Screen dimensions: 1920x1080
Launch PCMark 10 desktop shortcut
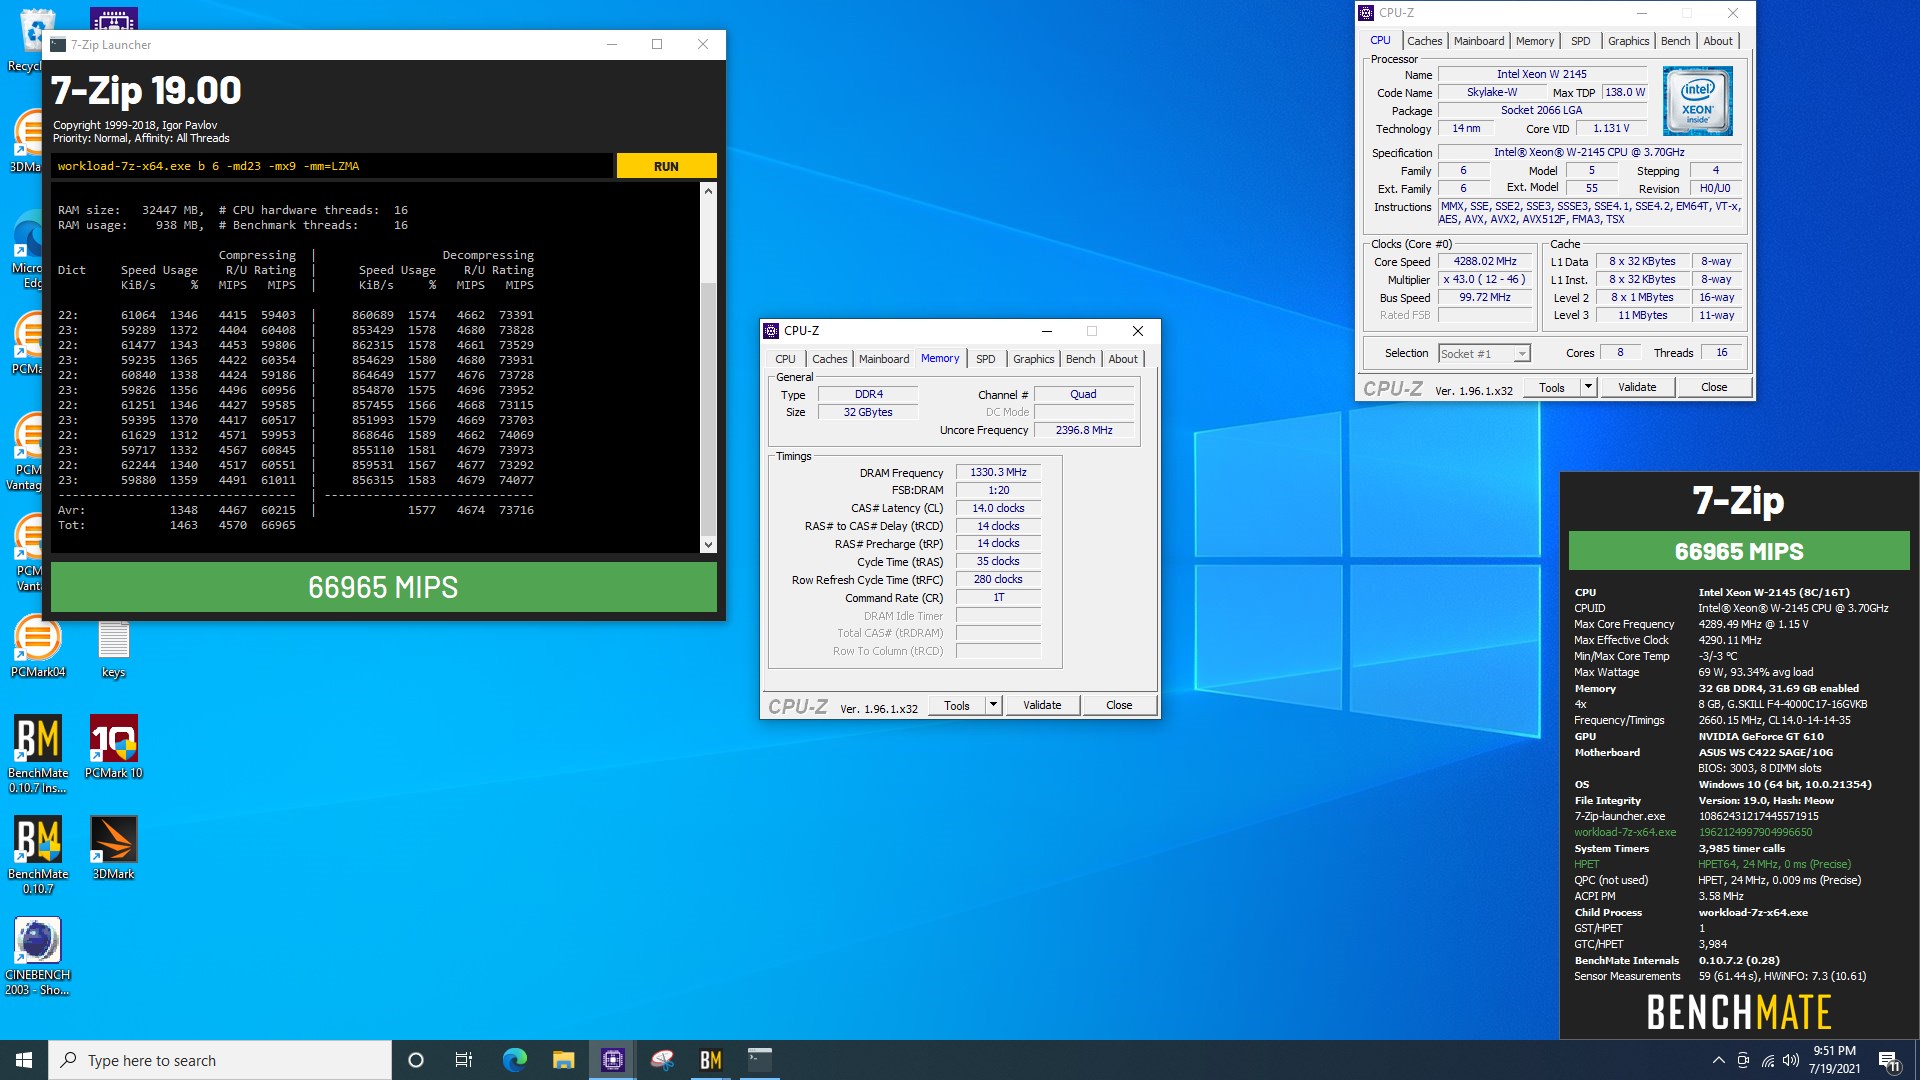tap(114, 747)
